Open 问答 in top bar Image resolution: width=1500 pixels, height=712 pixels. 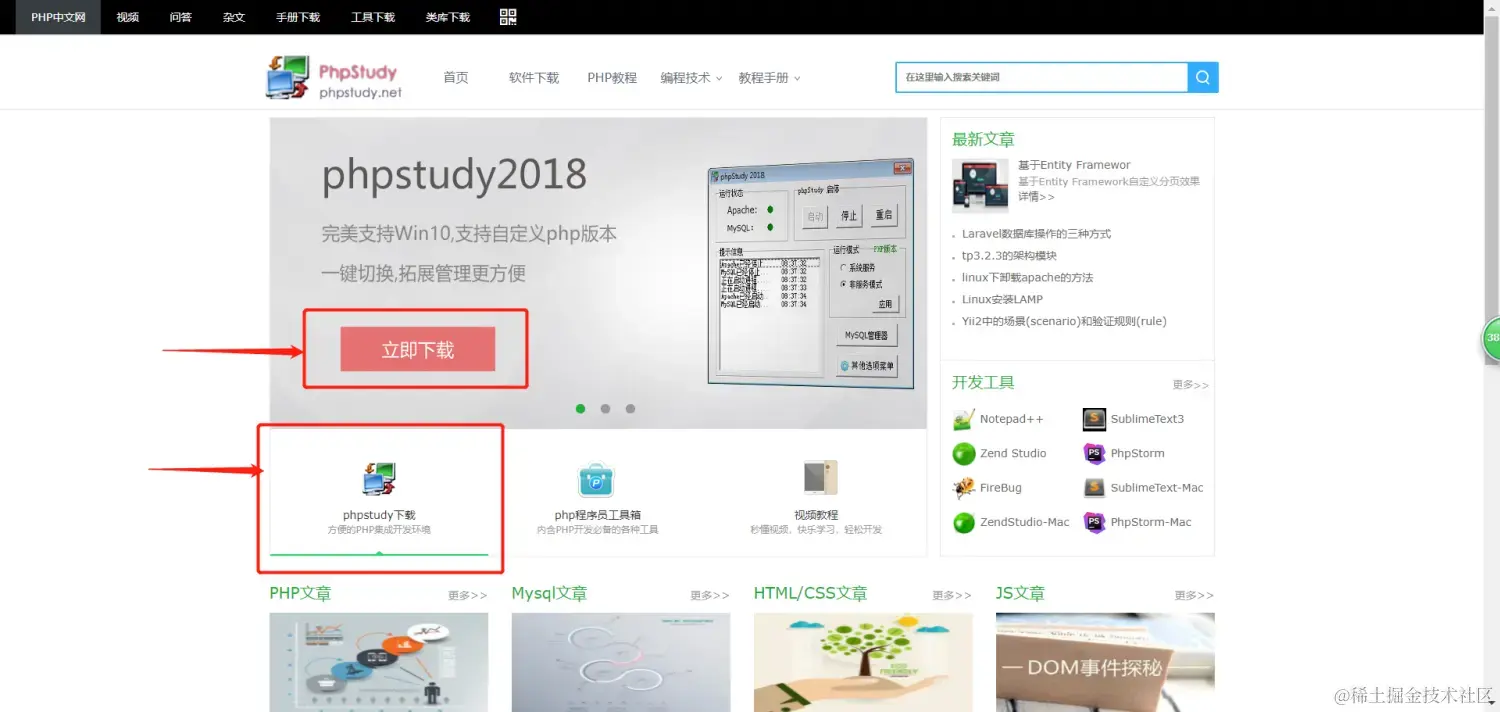pyautogui.click(x=181, y=17)
